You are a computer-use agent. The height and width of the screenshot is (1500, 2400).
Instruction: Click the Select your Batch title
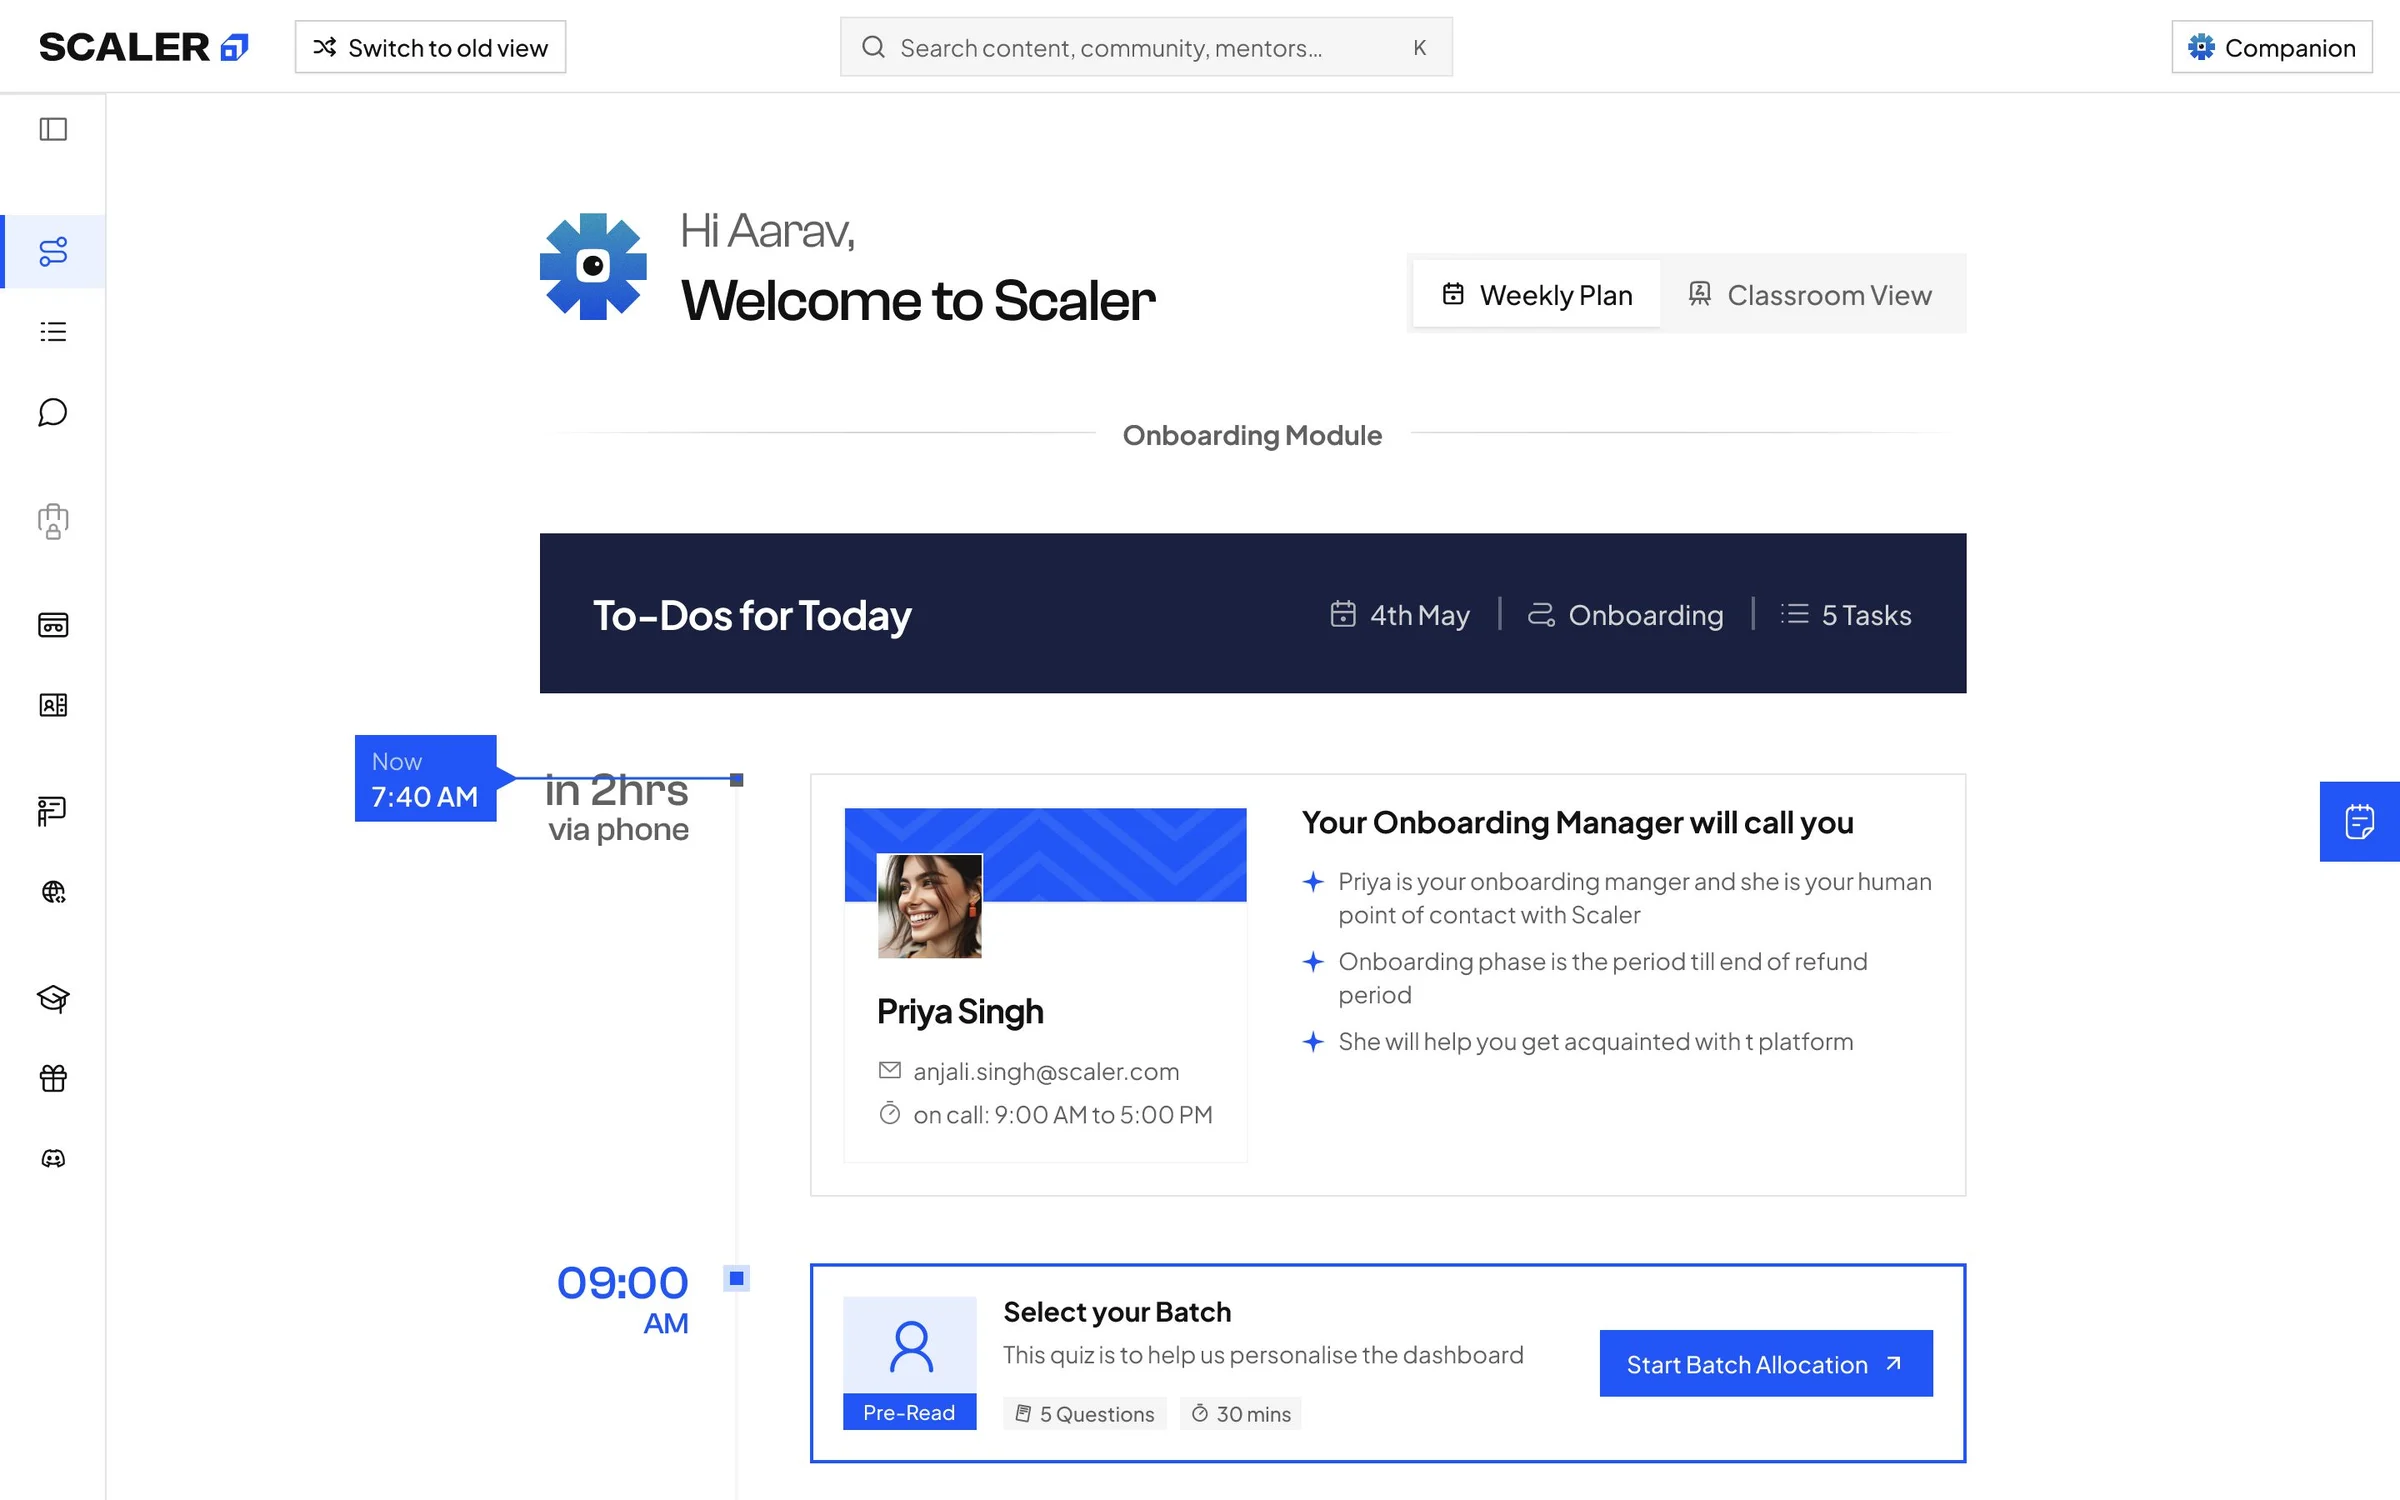point(1117,1311)
